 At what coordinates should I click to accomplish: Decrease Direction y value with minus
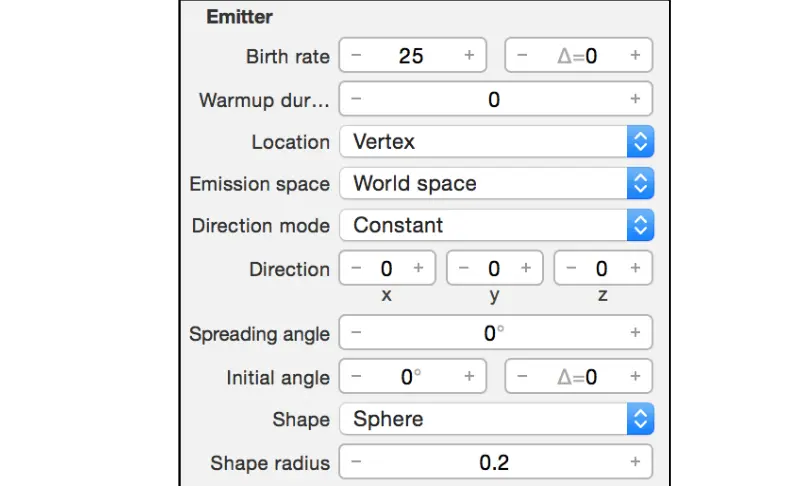point(464,268)
